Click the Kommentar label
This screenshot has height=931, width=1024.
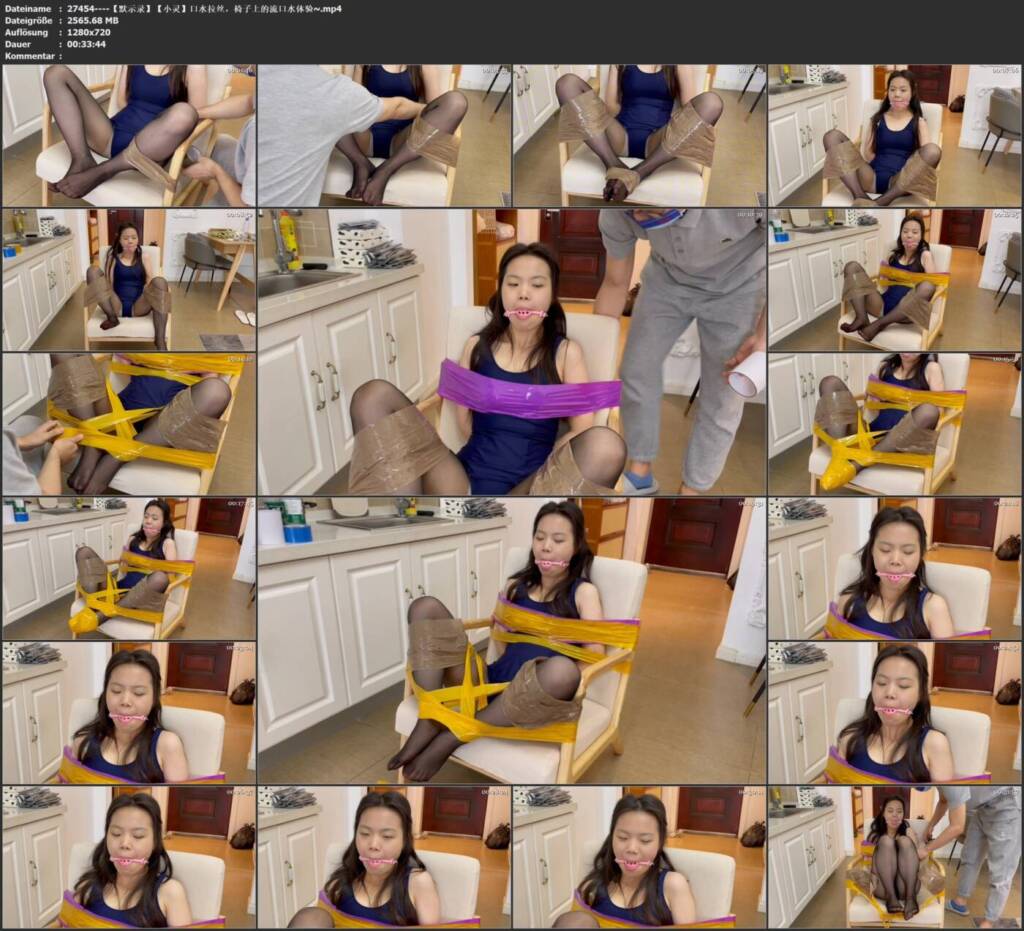[x=30, y=55]
